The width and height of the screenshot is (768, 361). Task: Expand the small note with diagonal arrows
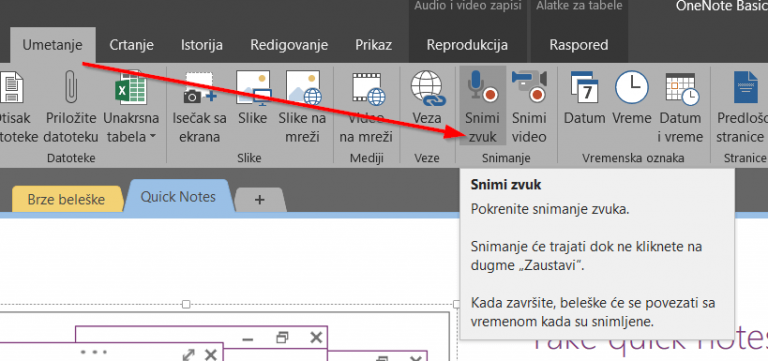point(189,355)
